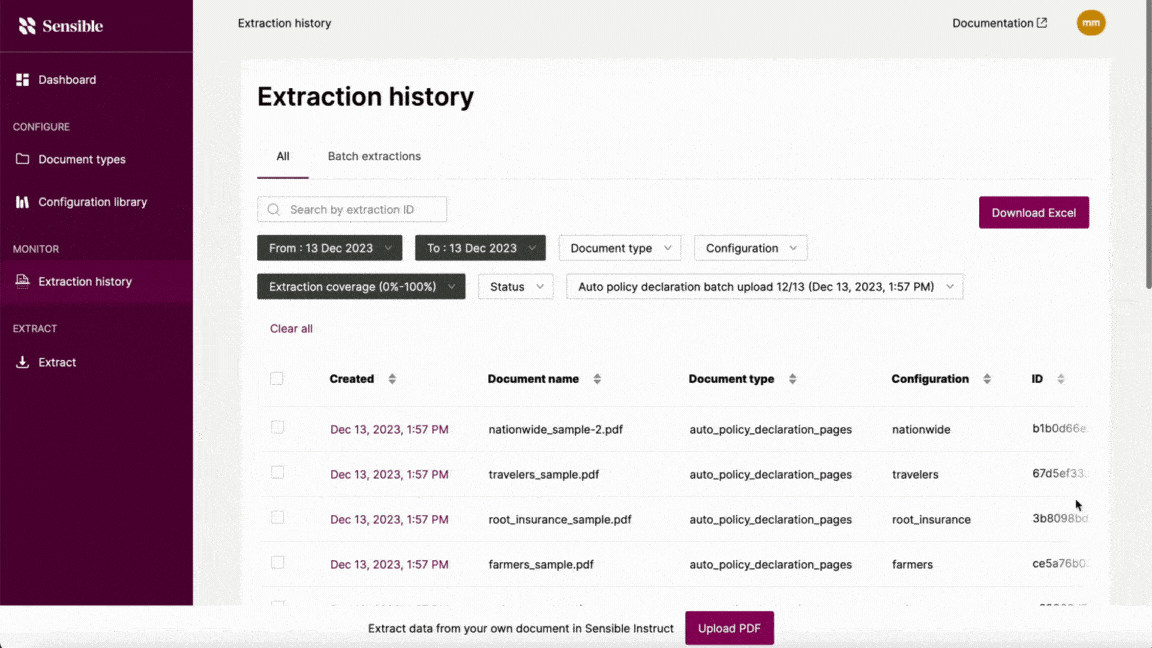Open Dashboard from the sidebar
The image size is (1152, 648).
[x=67, y=79]
